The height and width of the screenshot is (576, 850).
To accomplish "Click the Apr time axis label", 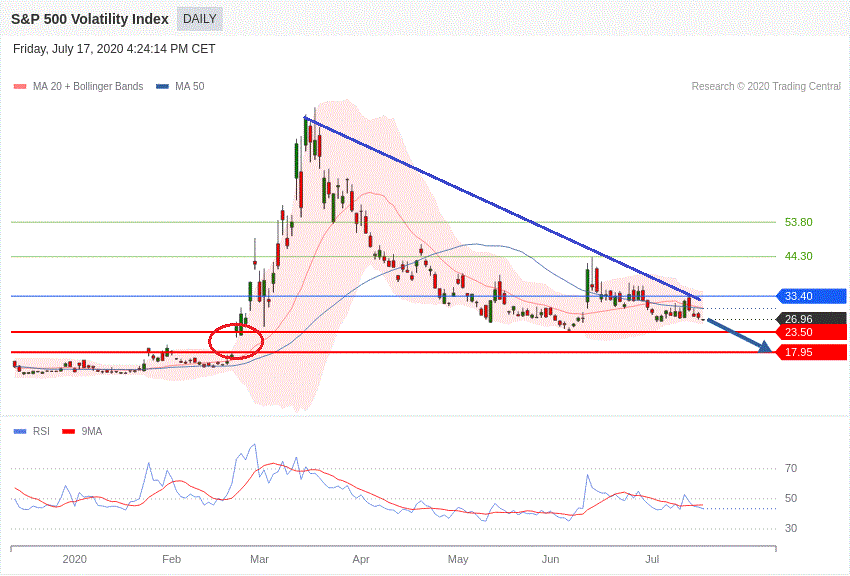I will pos(361,559).
